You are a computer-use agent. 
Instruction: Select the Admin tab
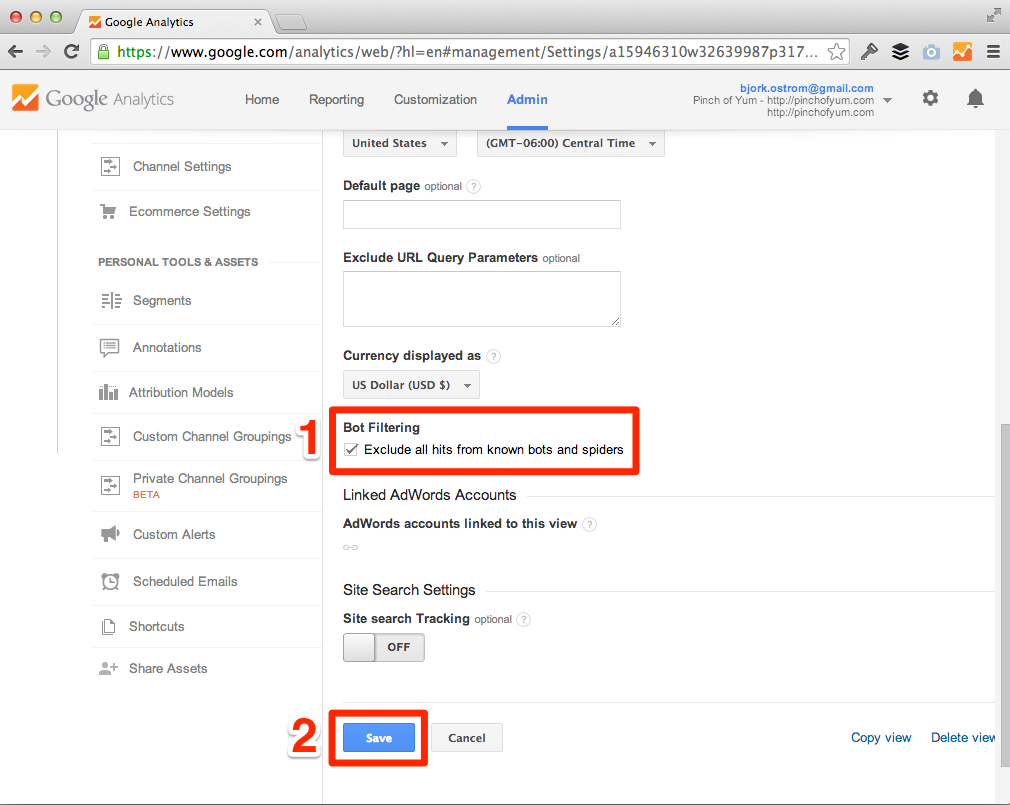coord(527,100)
